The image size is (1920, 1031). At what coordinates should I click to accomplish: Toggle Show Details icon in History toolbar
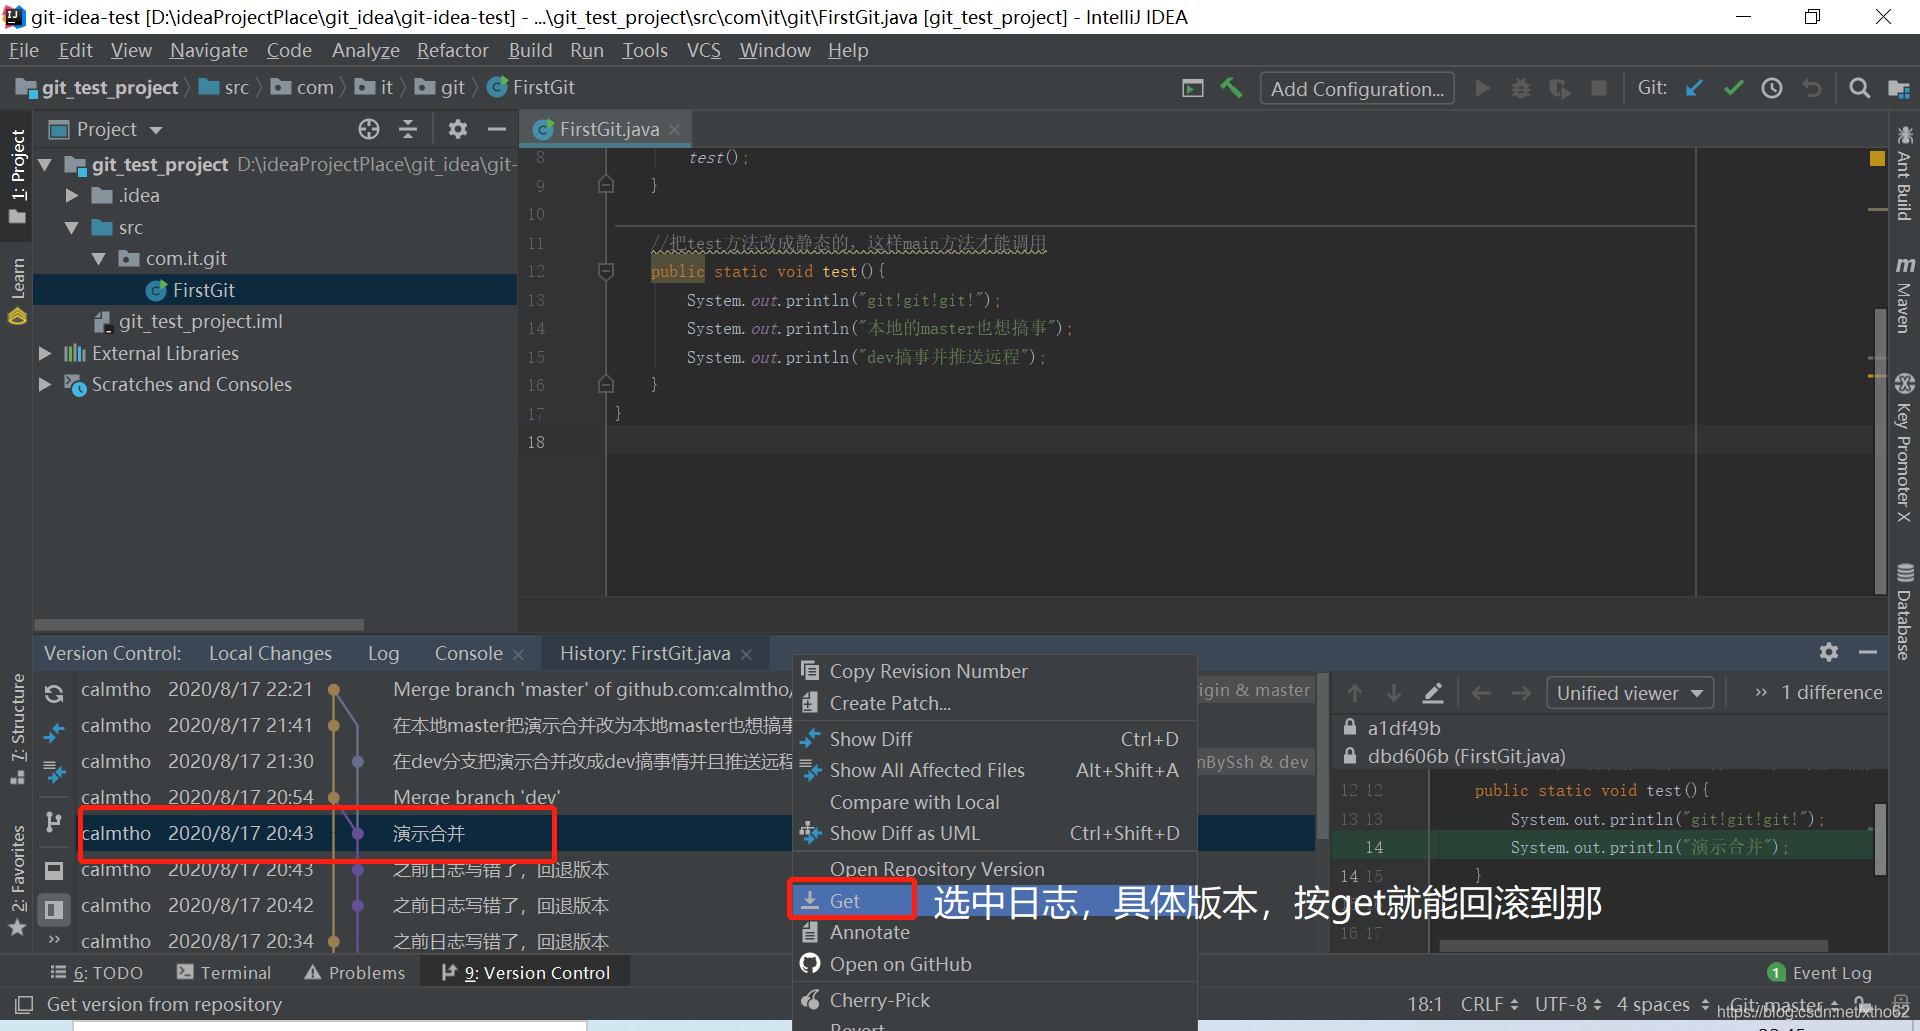pos(54,870)
